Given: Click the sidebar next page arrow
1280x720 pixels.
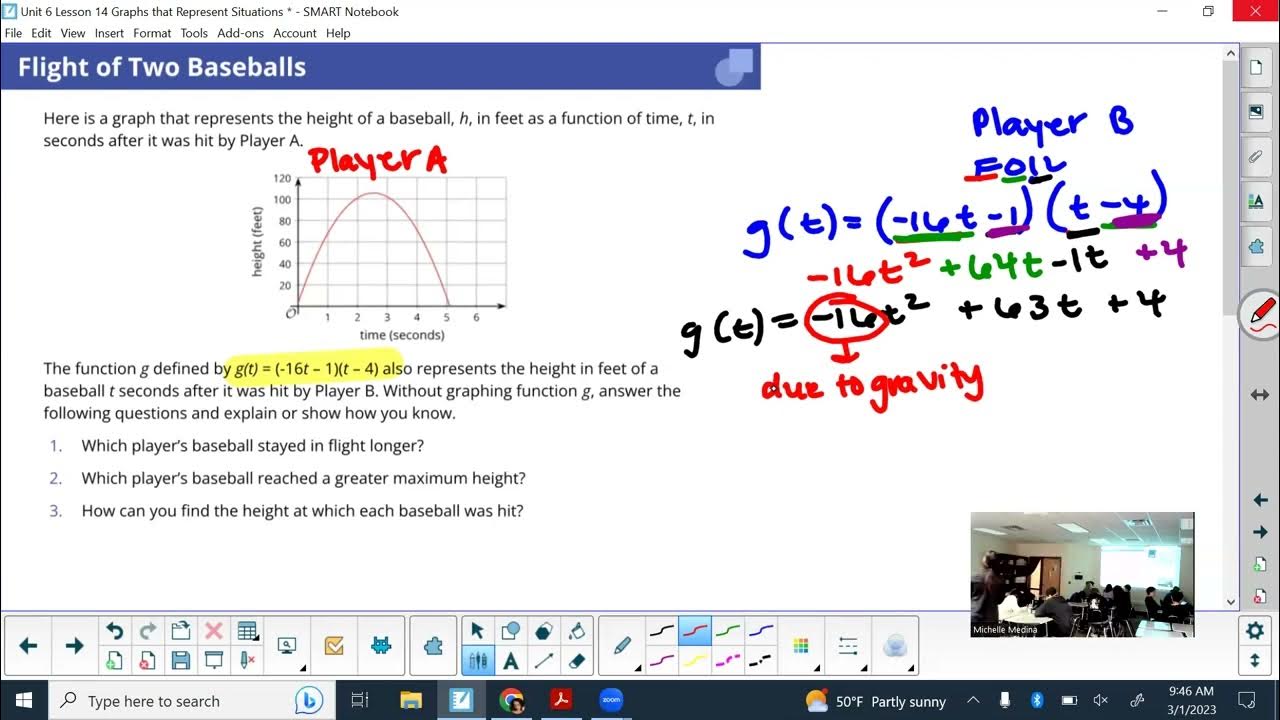Looking at the screenshot, I should 1260,532.
